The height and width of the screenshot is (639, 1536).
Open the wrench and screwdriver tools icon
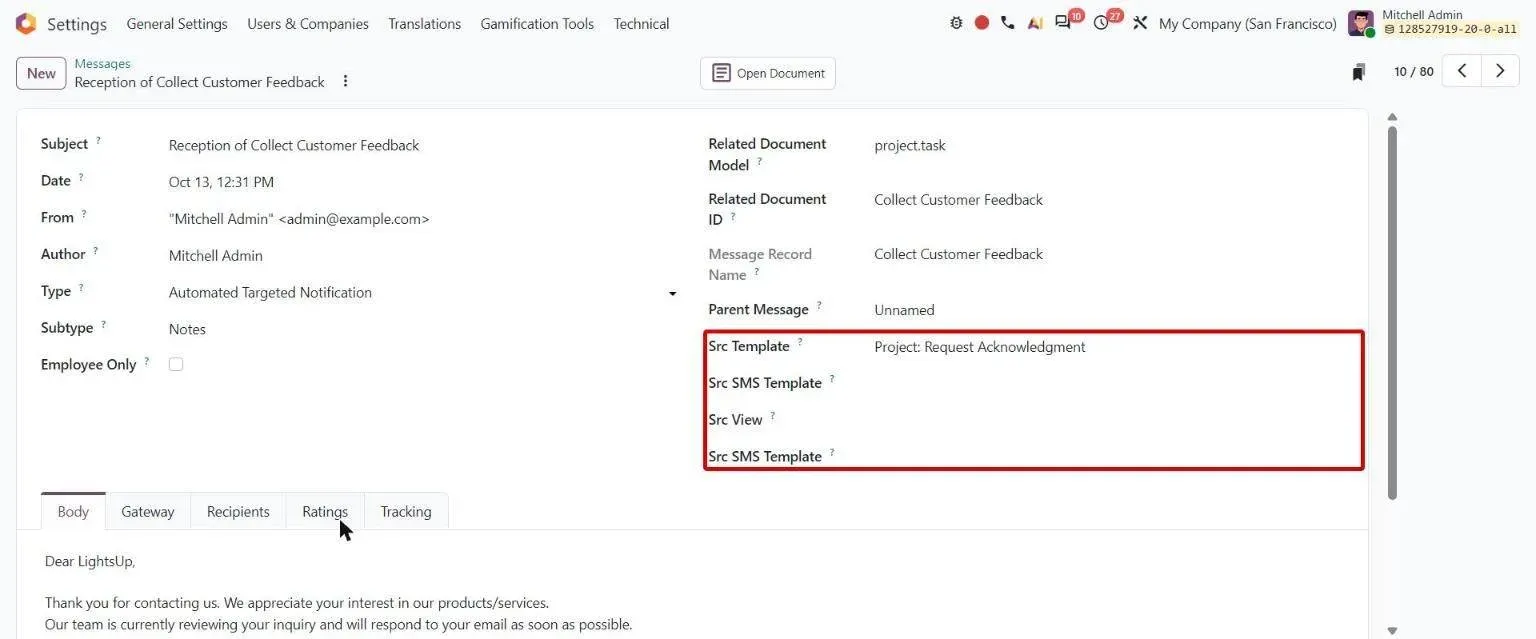pyautogui.click(x=1140, y=23)
